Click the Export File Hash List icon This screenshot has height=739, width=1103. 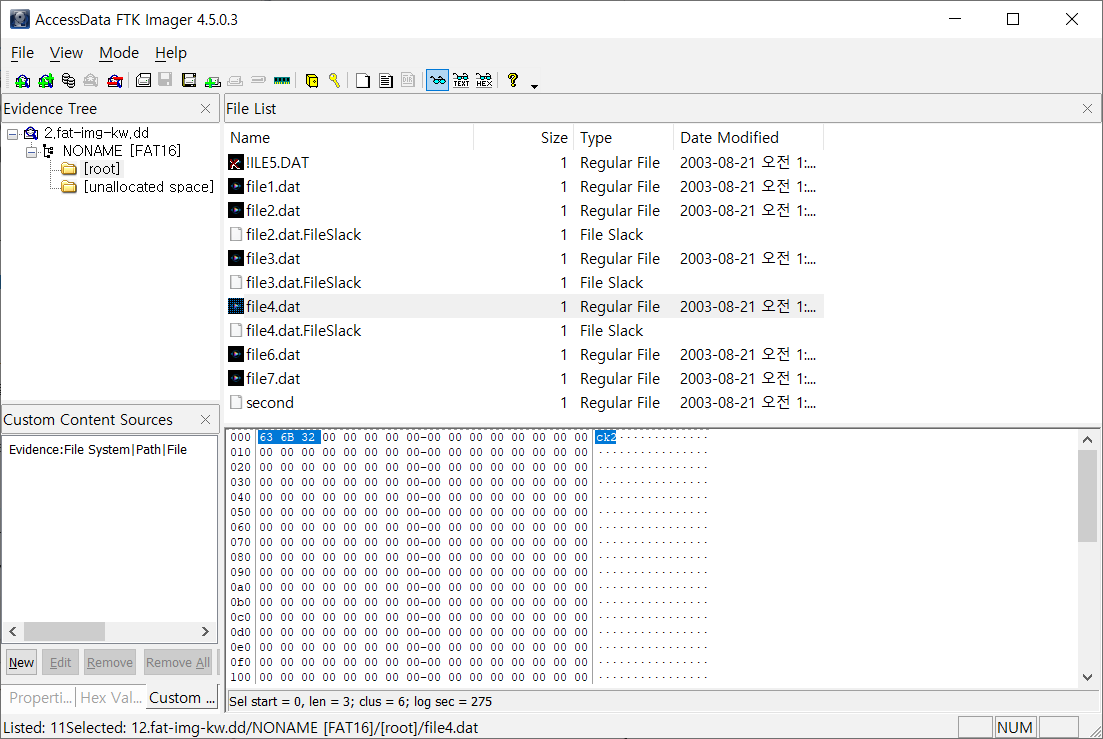[x=385, y=81]
